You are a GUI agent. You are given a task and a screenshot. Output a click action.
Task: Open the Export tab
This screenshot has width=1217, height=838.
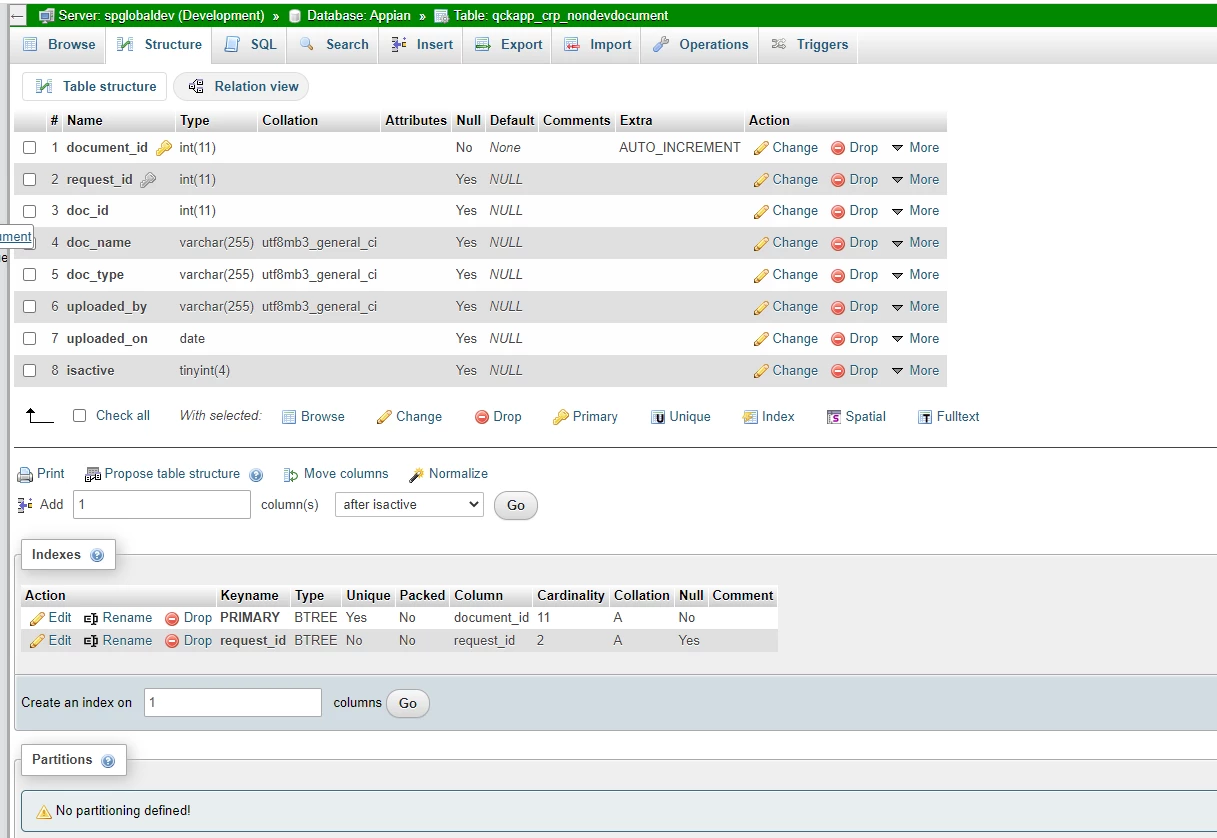[508, 45]
